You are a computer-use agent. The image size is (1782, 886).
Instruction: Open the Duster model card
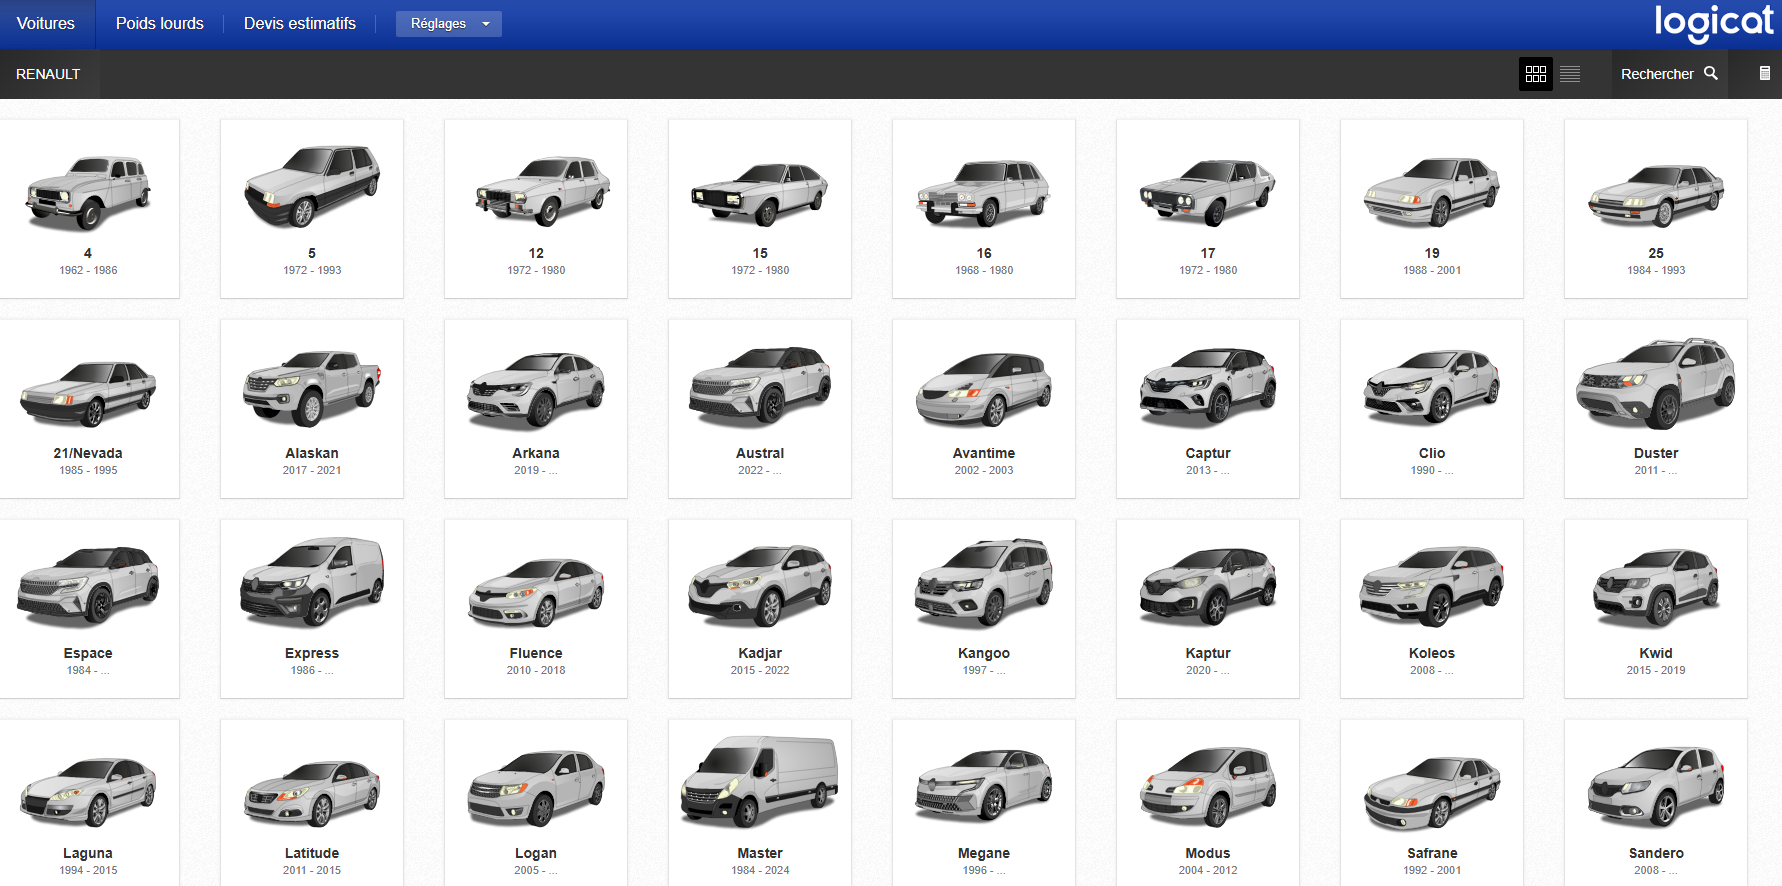click(1656, 409)
